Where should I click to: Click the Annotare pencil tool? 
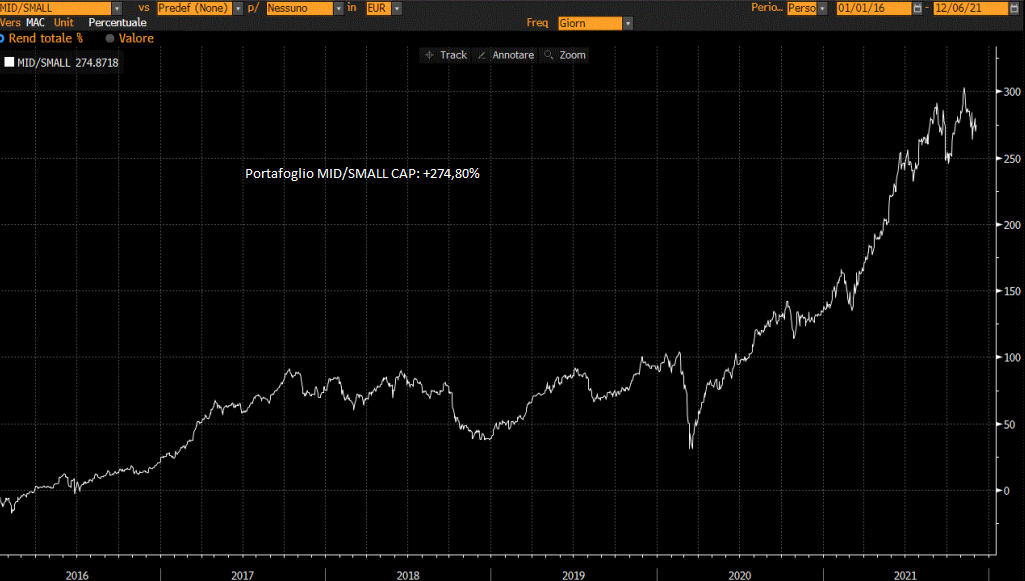[507, 55]
